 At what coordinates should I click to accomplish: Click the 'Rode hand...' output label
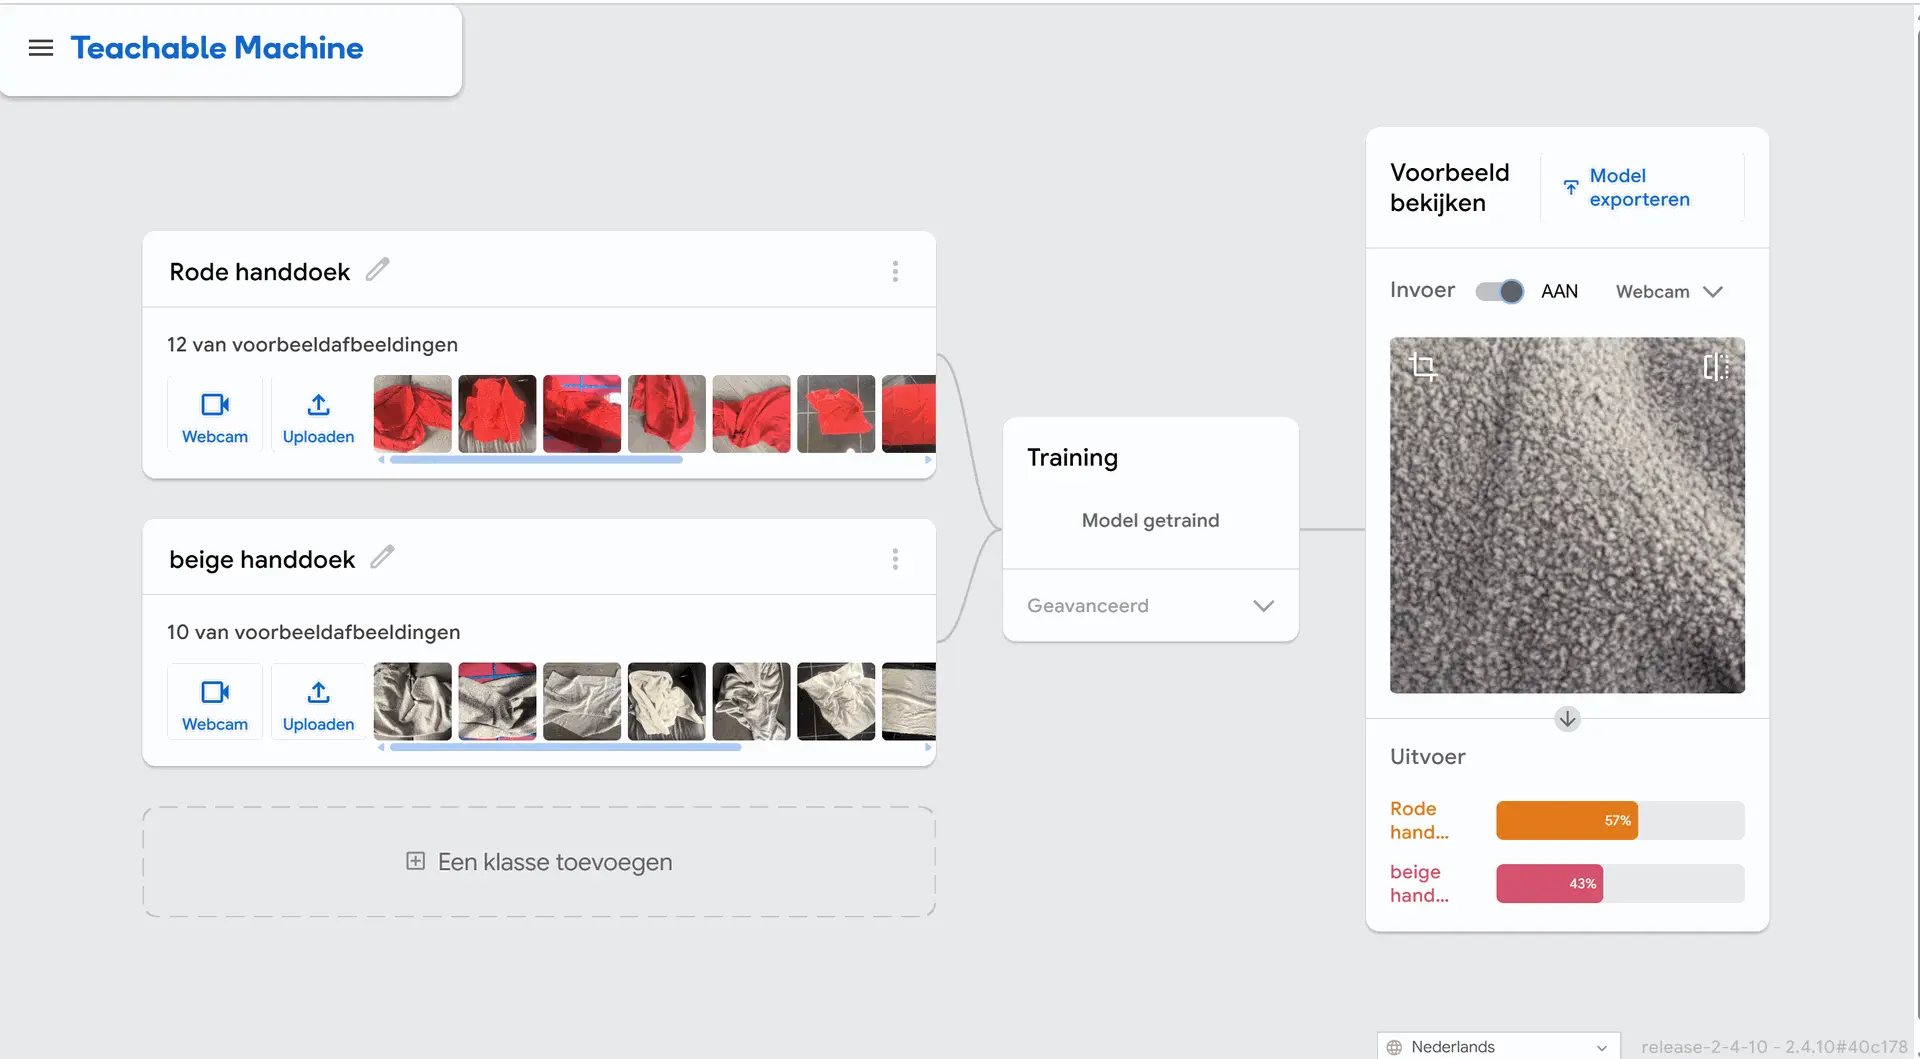pyautogui.click(x=1419, y=820)
